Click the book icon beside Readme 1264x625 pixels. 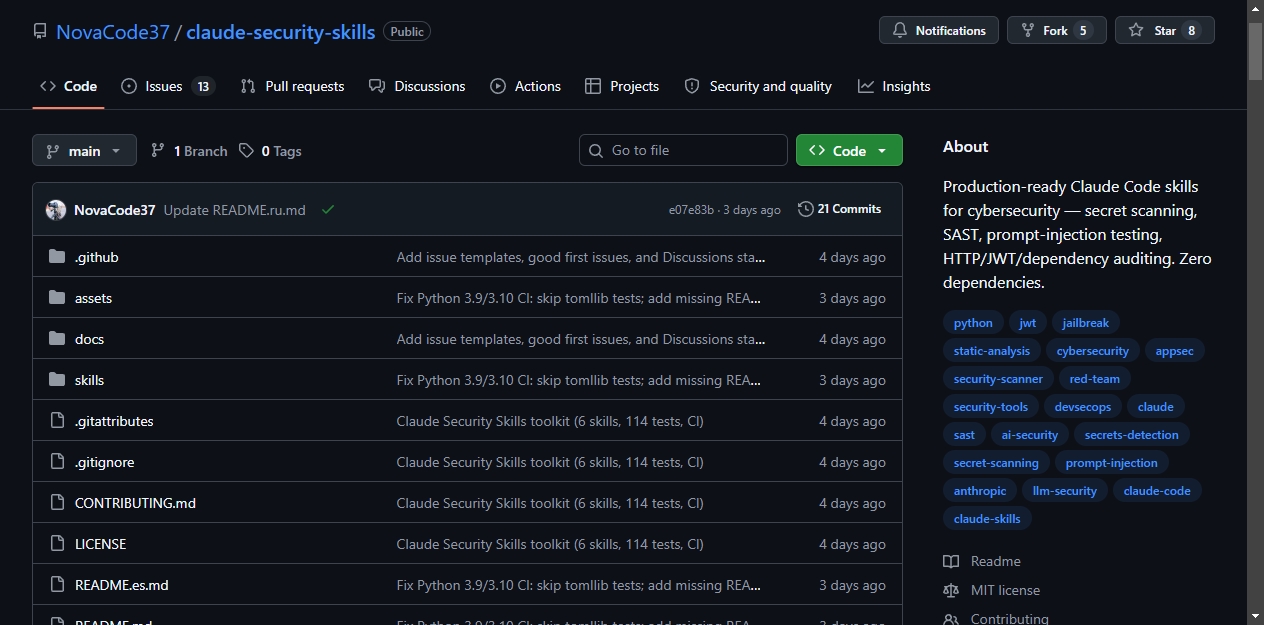951,561
